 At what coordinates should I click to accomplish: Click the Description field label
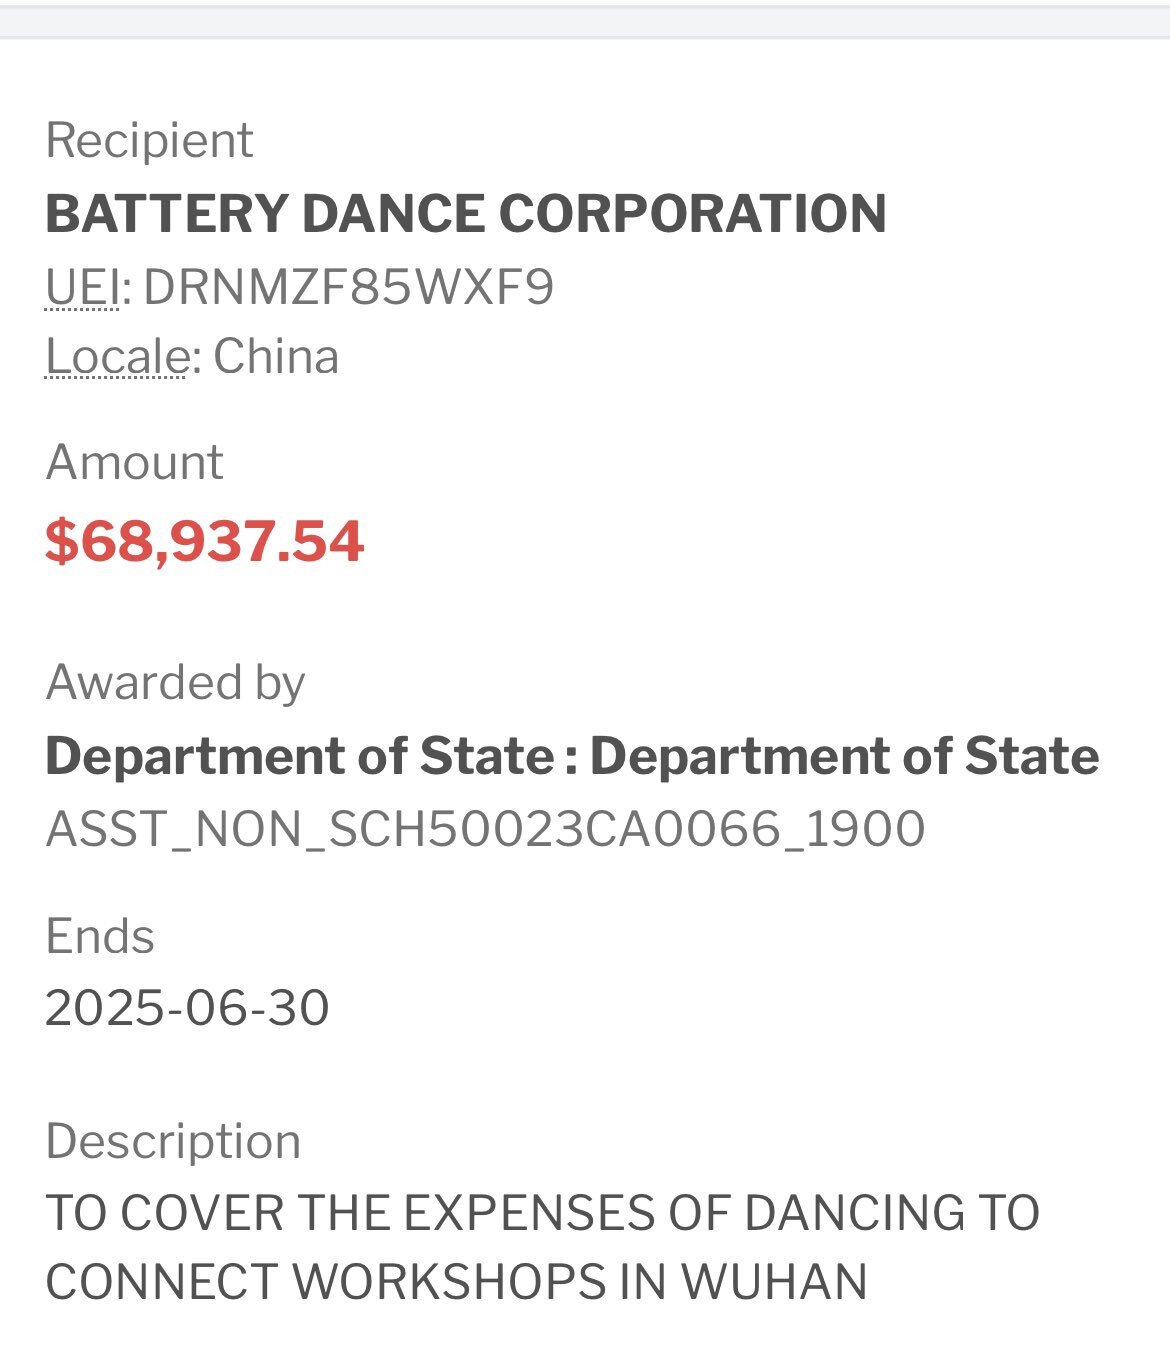[x=173, y=1141]
